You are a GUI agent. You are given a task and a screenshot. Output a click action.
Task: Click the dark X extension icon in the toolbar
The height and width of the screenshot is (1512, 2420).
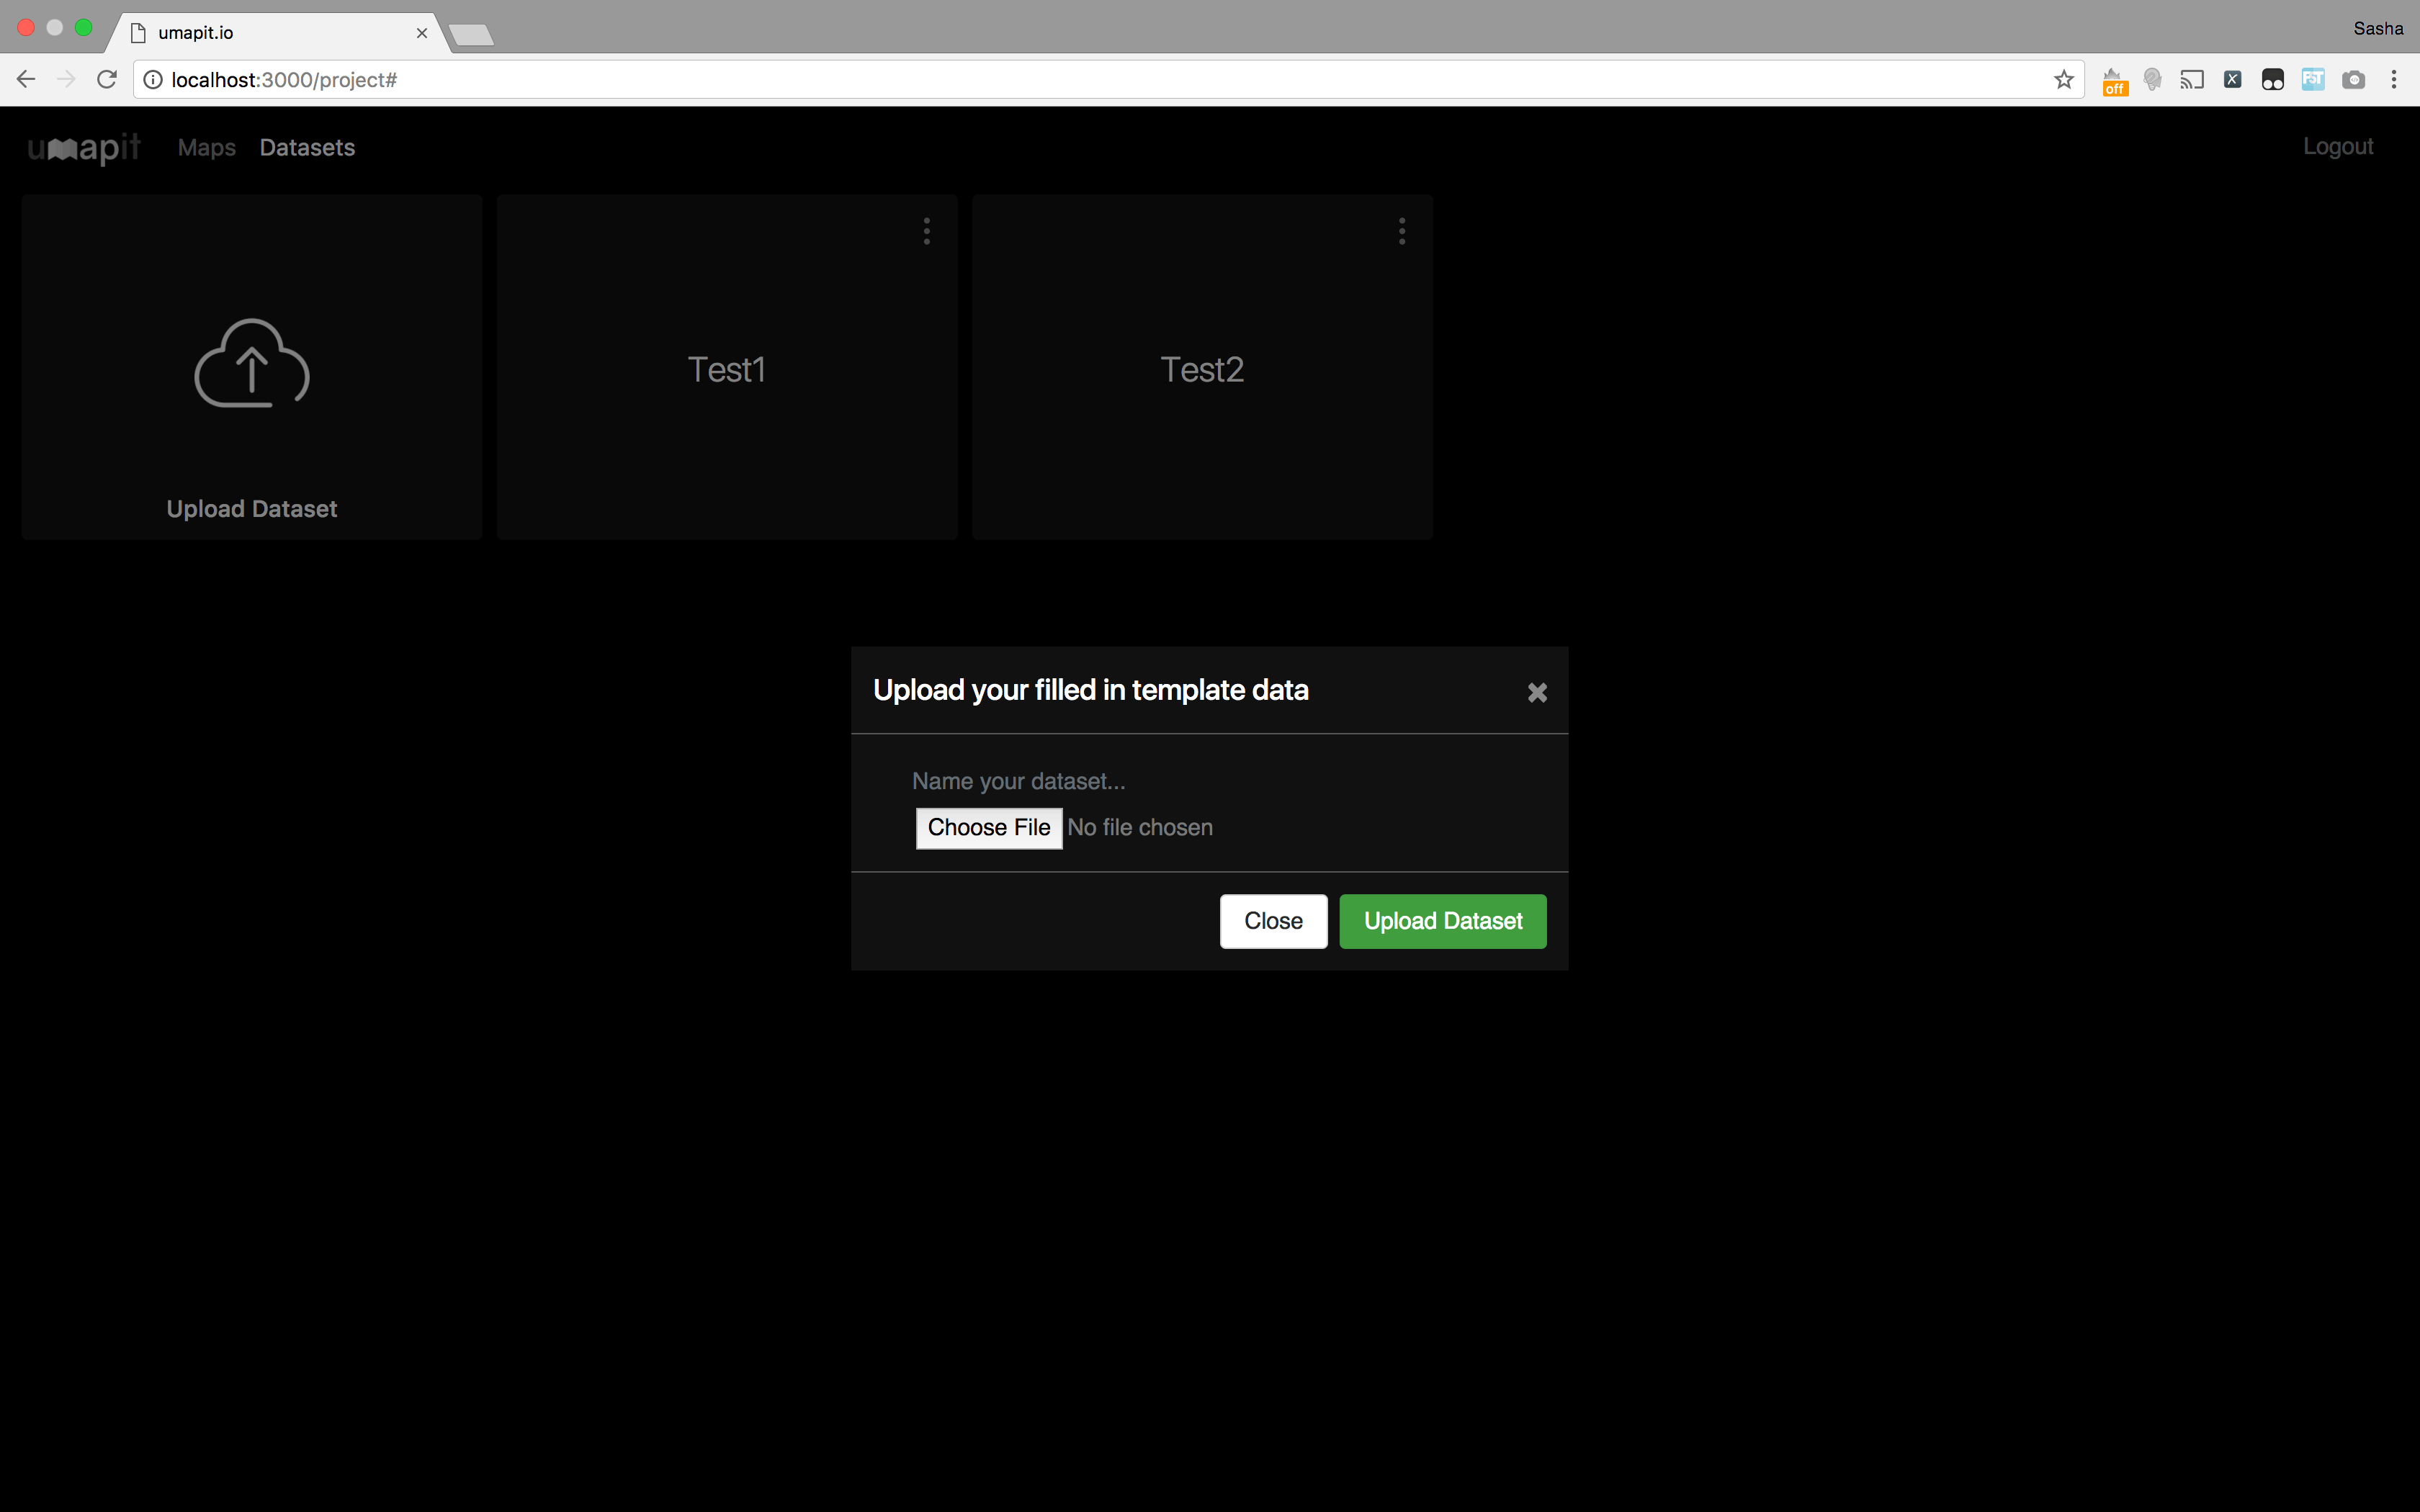click(x=2232, y=79)
